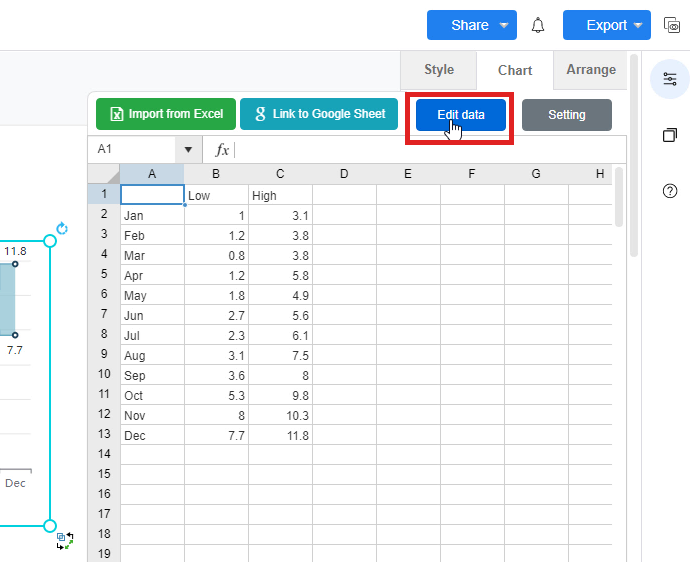
Task: Click Import from Excel button
Action: [x=166, y=114]
